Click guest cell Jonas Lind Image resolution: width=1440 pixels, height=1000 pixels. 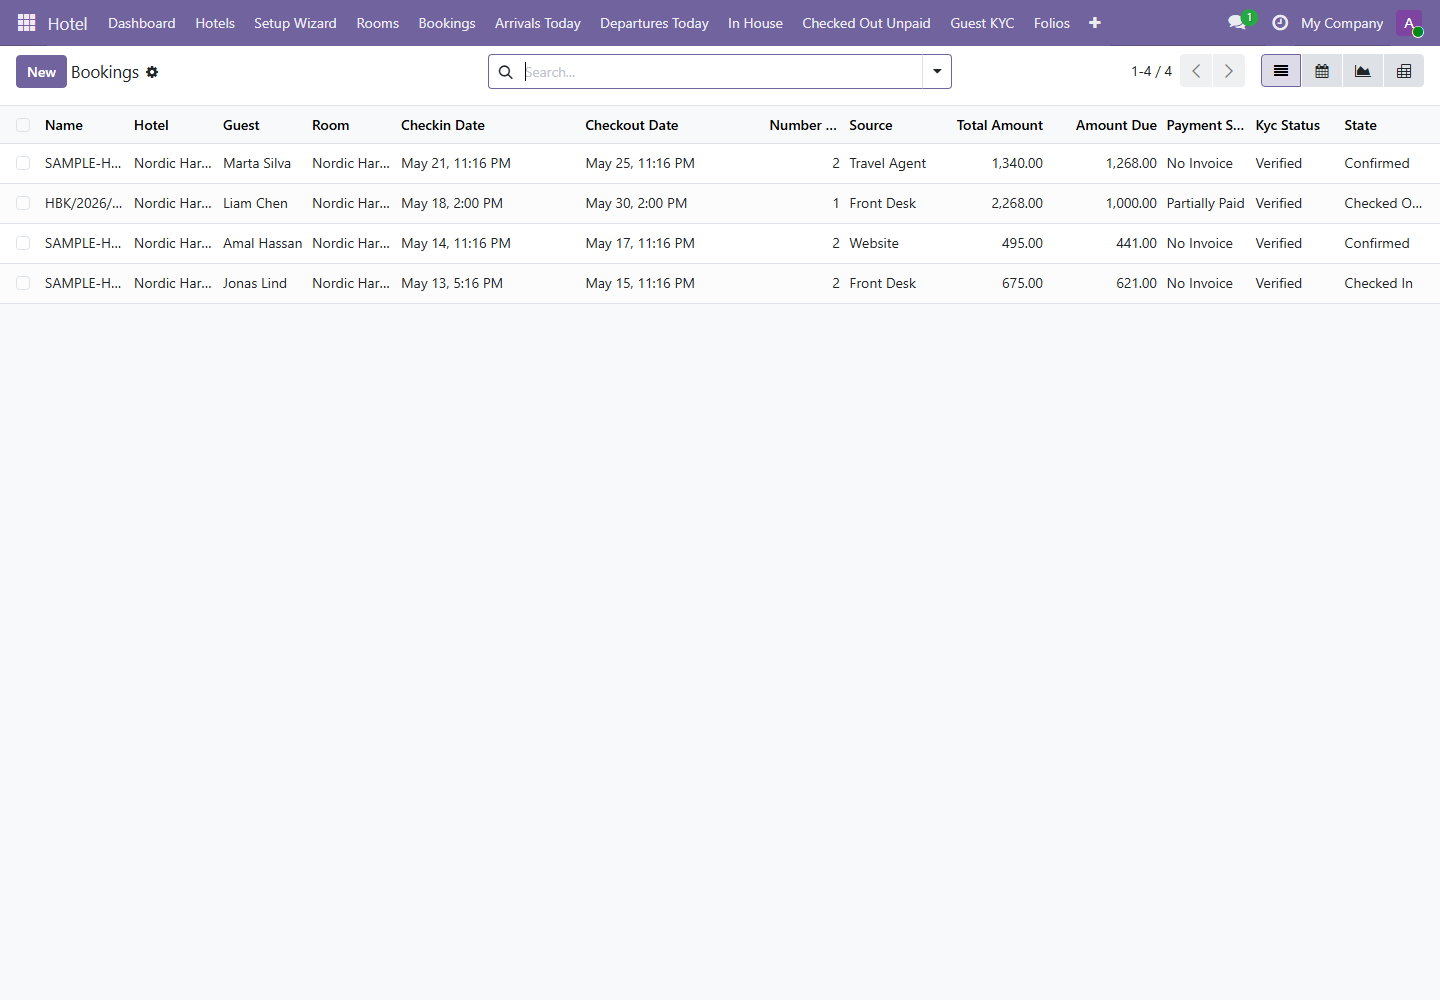[255, 283]
